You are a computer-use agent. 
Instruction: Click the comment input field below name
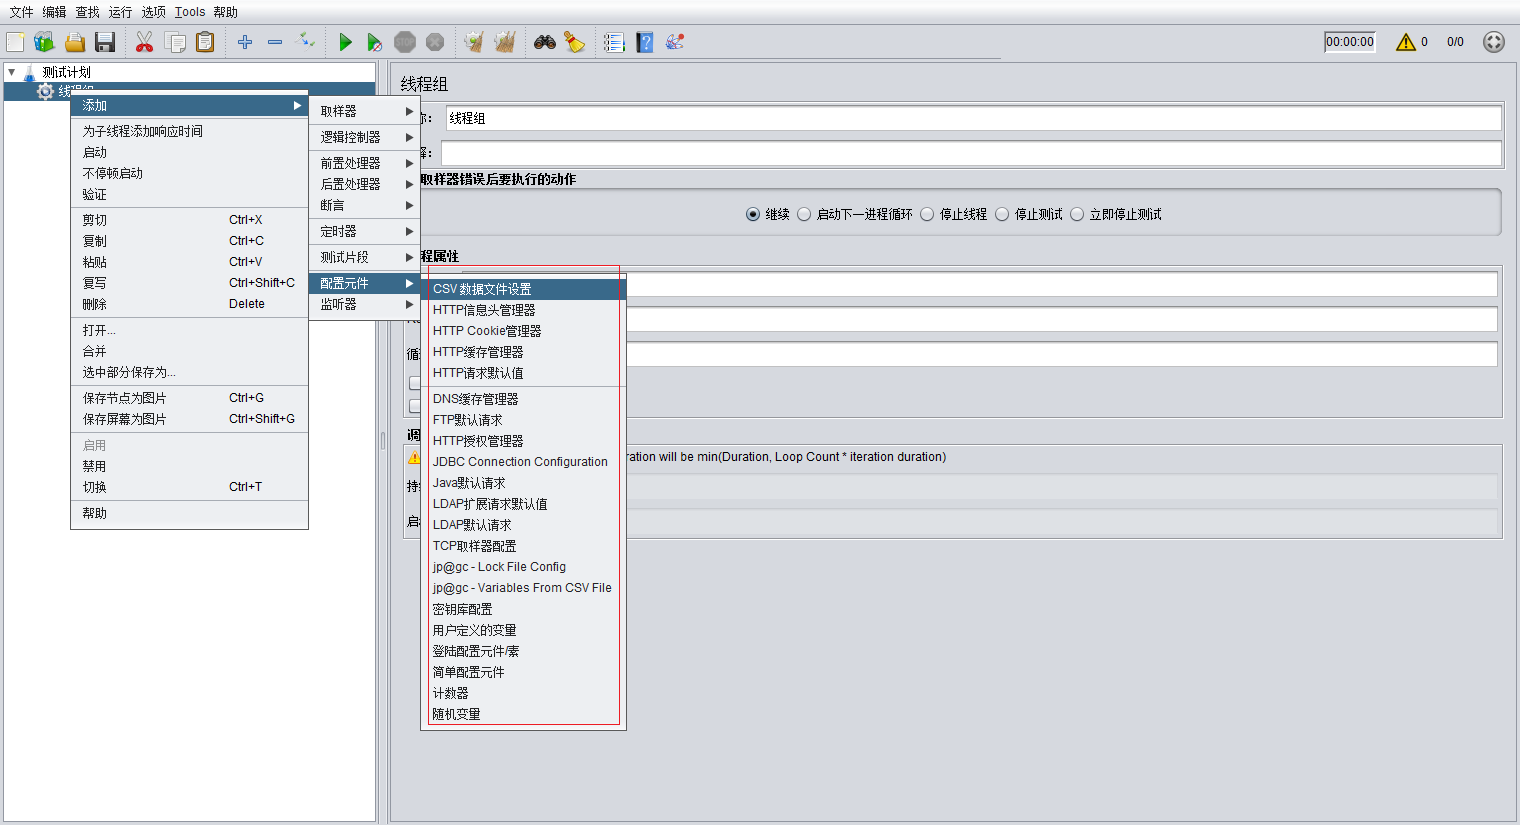tap(971, 153)
